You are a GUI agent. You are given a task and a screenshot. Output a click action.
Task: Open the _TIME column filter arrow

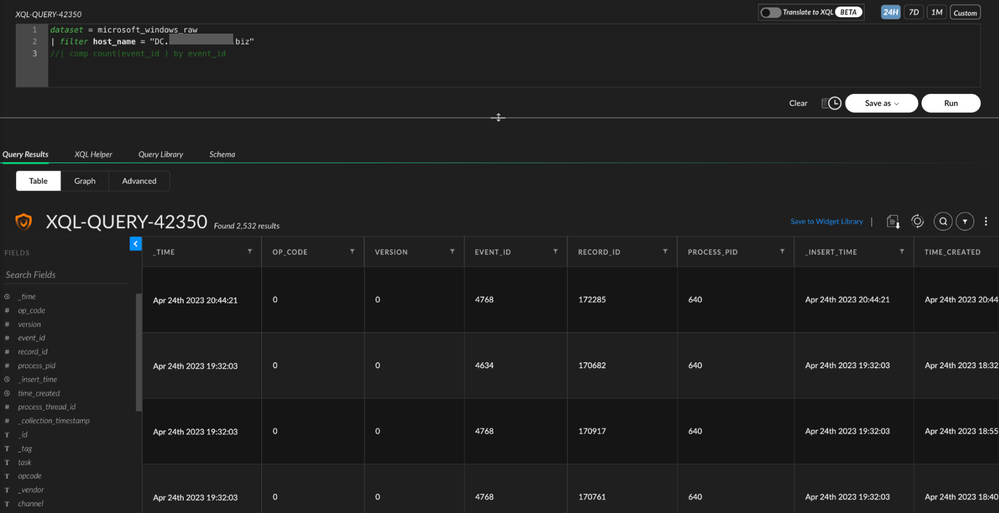tap(250, 252)
